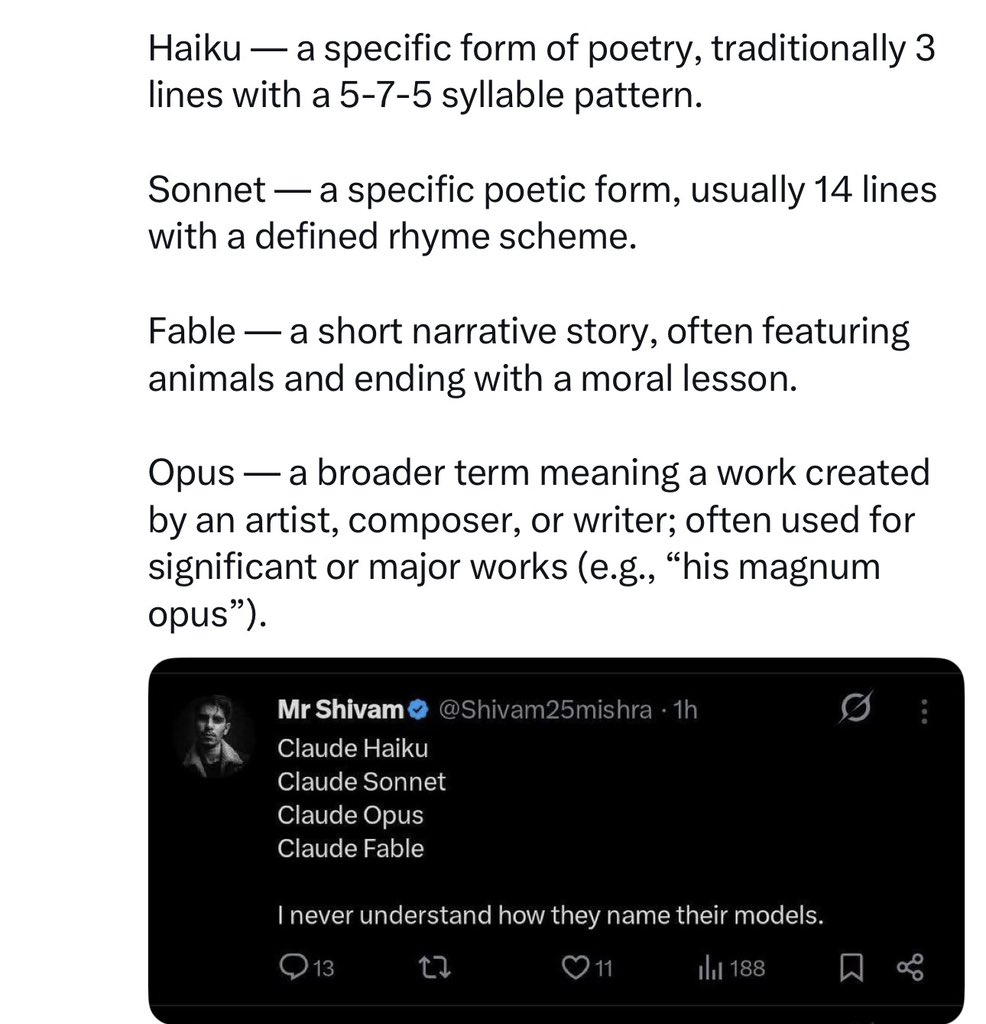Viewport: 986px width, 1024px height.
Task: Click the 188 views count
Action: coord(747,968)
